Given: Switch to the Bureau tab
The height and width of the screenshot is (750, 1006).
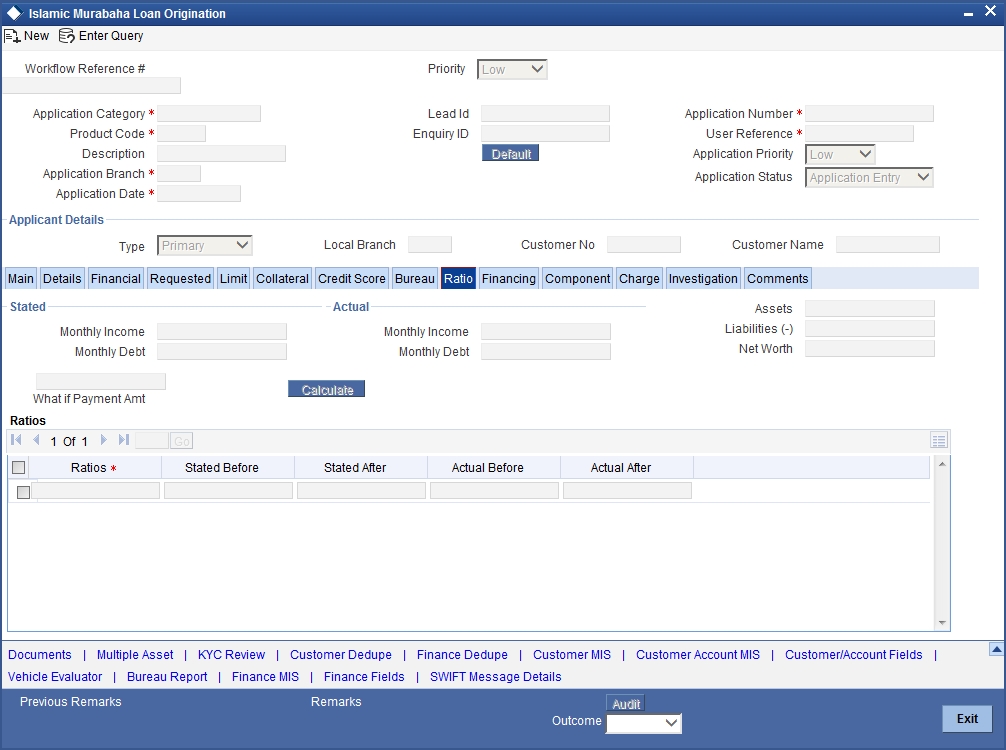Looking at the screenshot, I should (414, 278).
